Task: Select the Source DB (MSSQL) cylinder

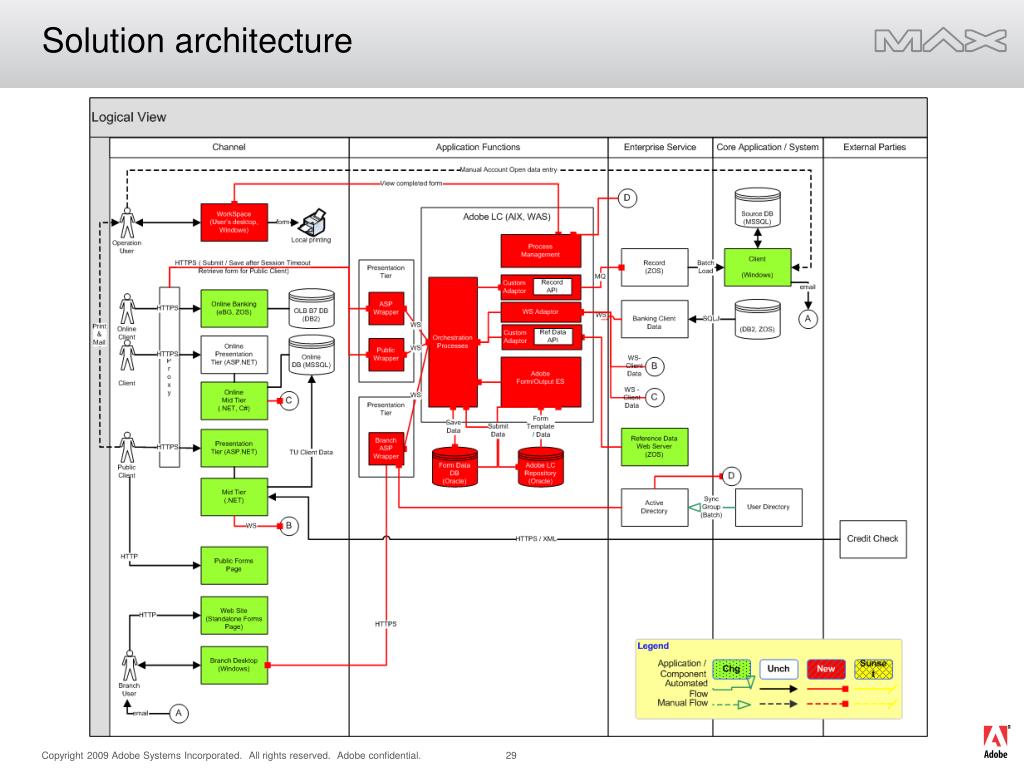Action: click(x=758, y=208)
